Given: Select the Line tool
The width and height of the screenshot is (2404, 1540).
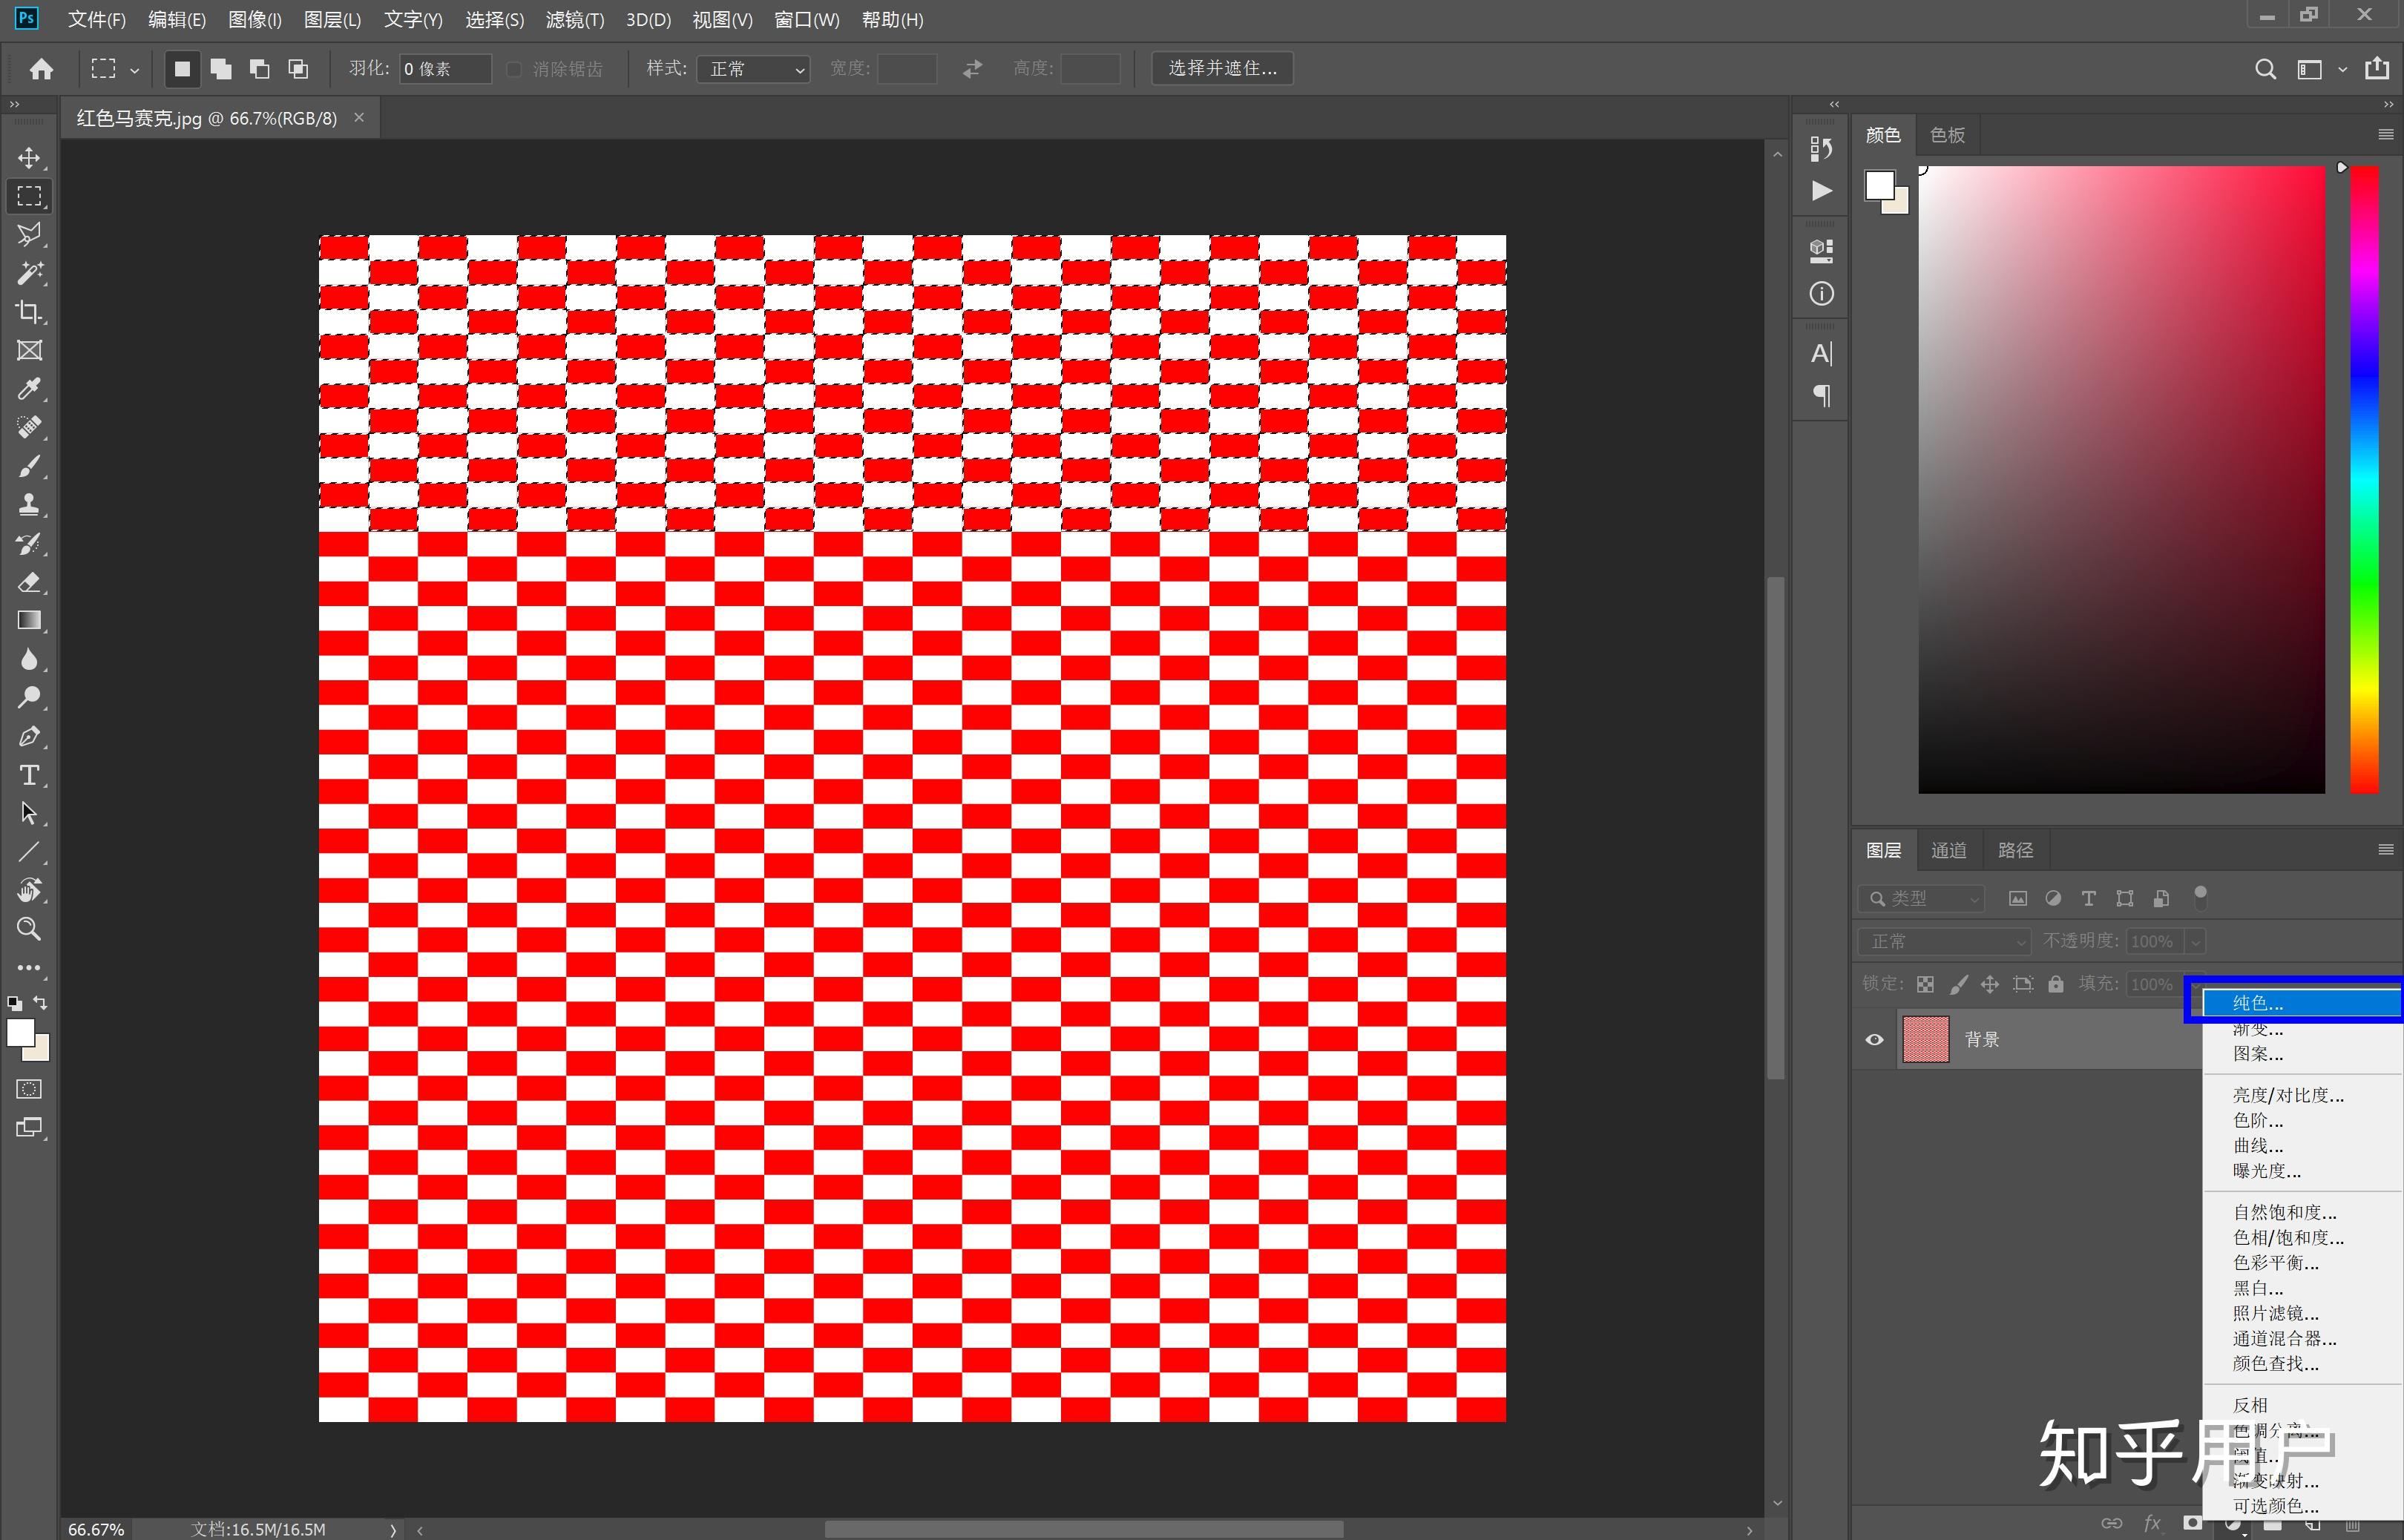Looking at the screenshot, I should click(x=29, y=852).
